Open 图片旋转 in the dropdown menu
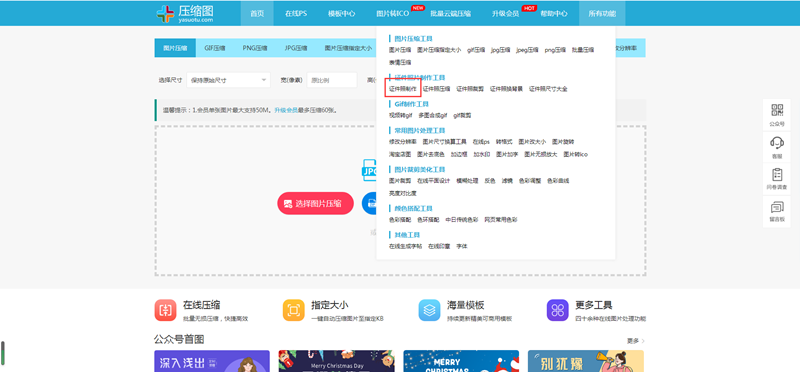This screenshot has width=800, height=372. (563, 142)
